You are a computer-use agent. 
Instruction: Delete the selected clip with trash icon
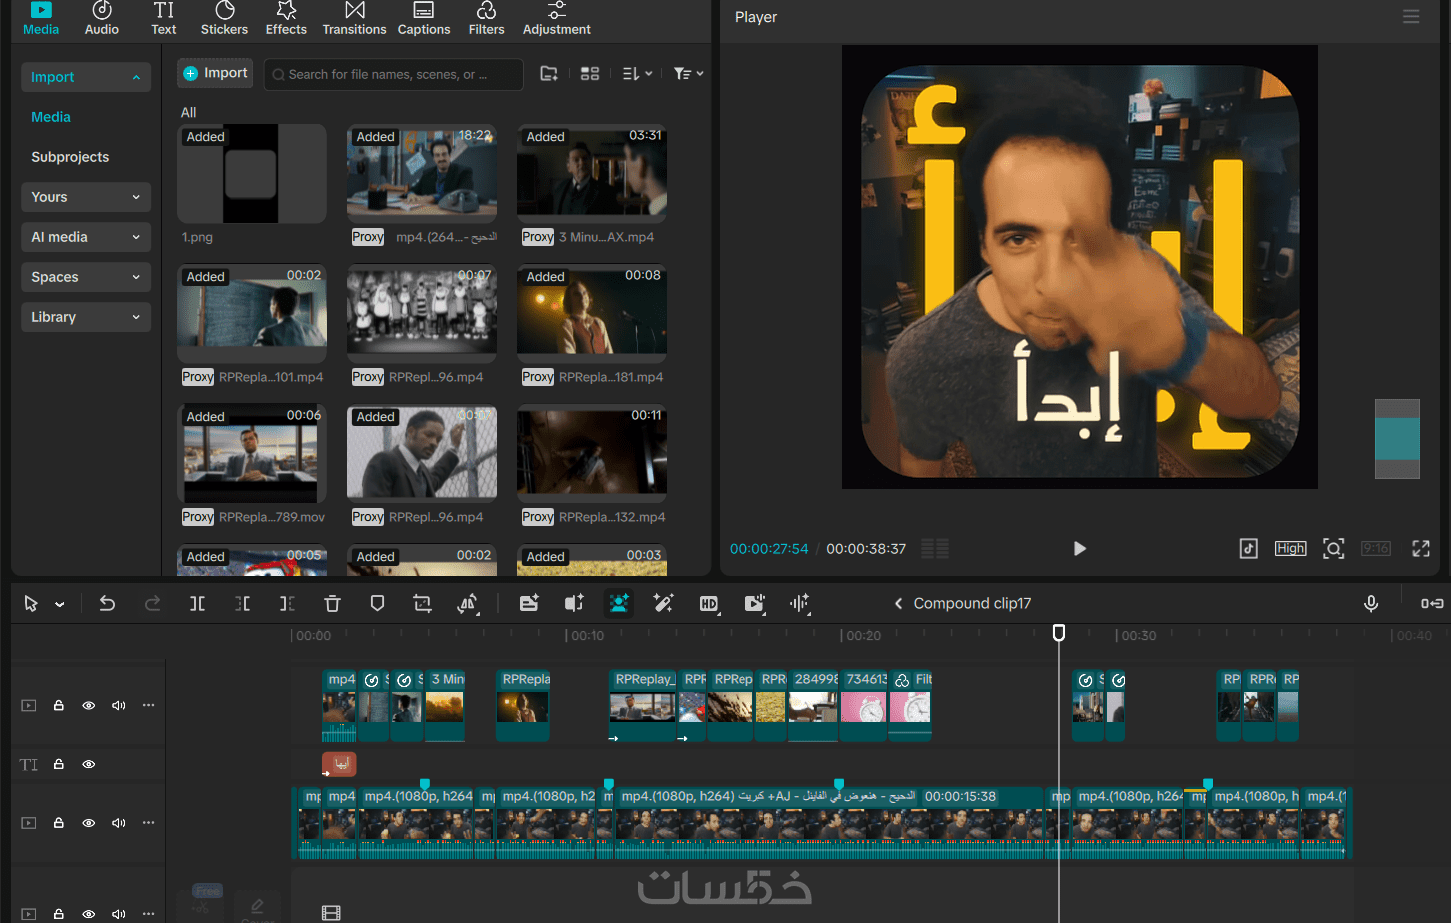332,603
